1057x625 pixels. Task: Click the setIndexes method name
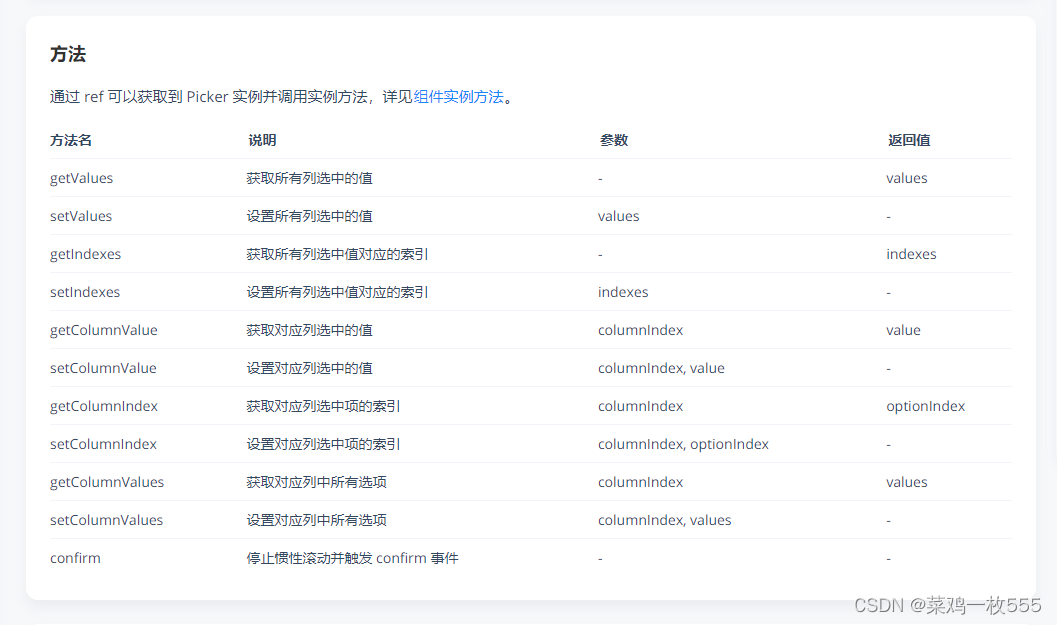pyautogui.click(x=85, y=292)
